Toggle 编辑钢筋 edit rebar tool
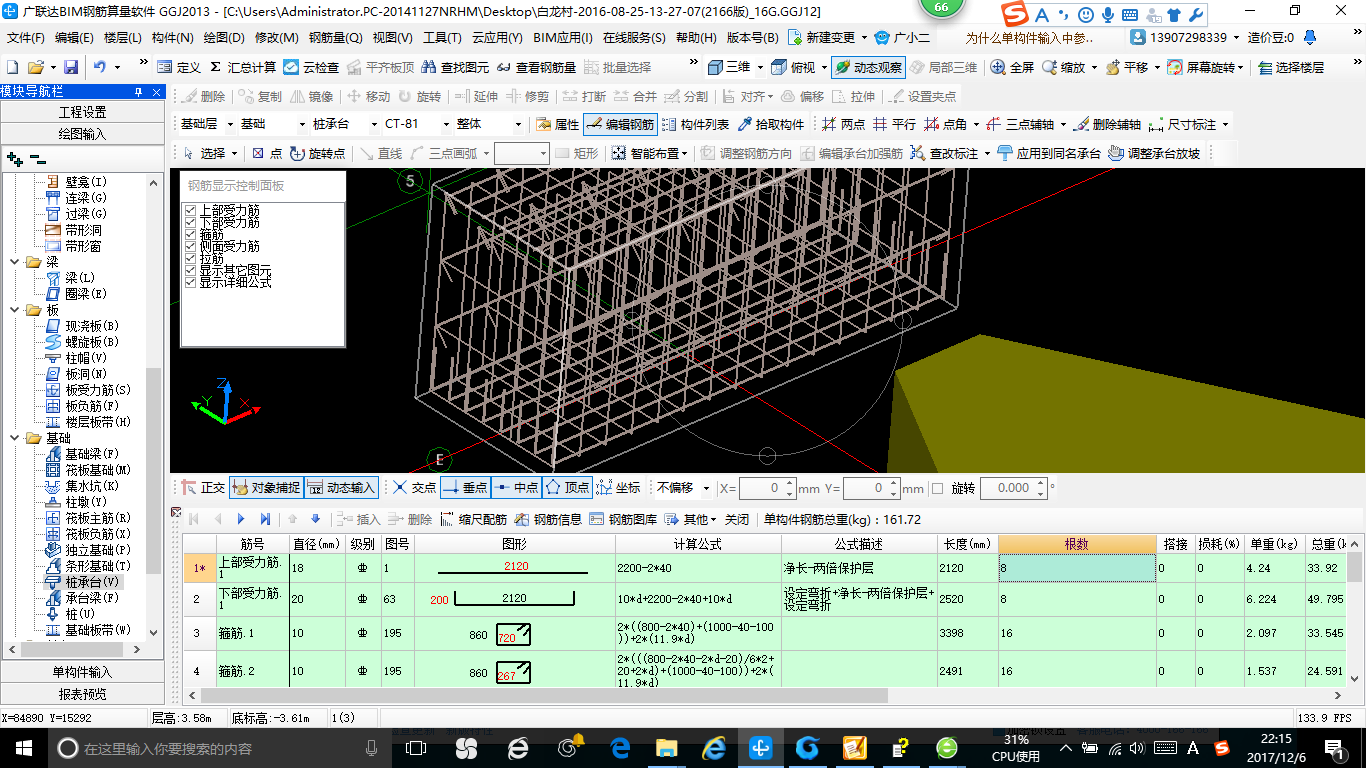Image resolution: width=1366 pixels, height=768 pixels. [620, 124]
